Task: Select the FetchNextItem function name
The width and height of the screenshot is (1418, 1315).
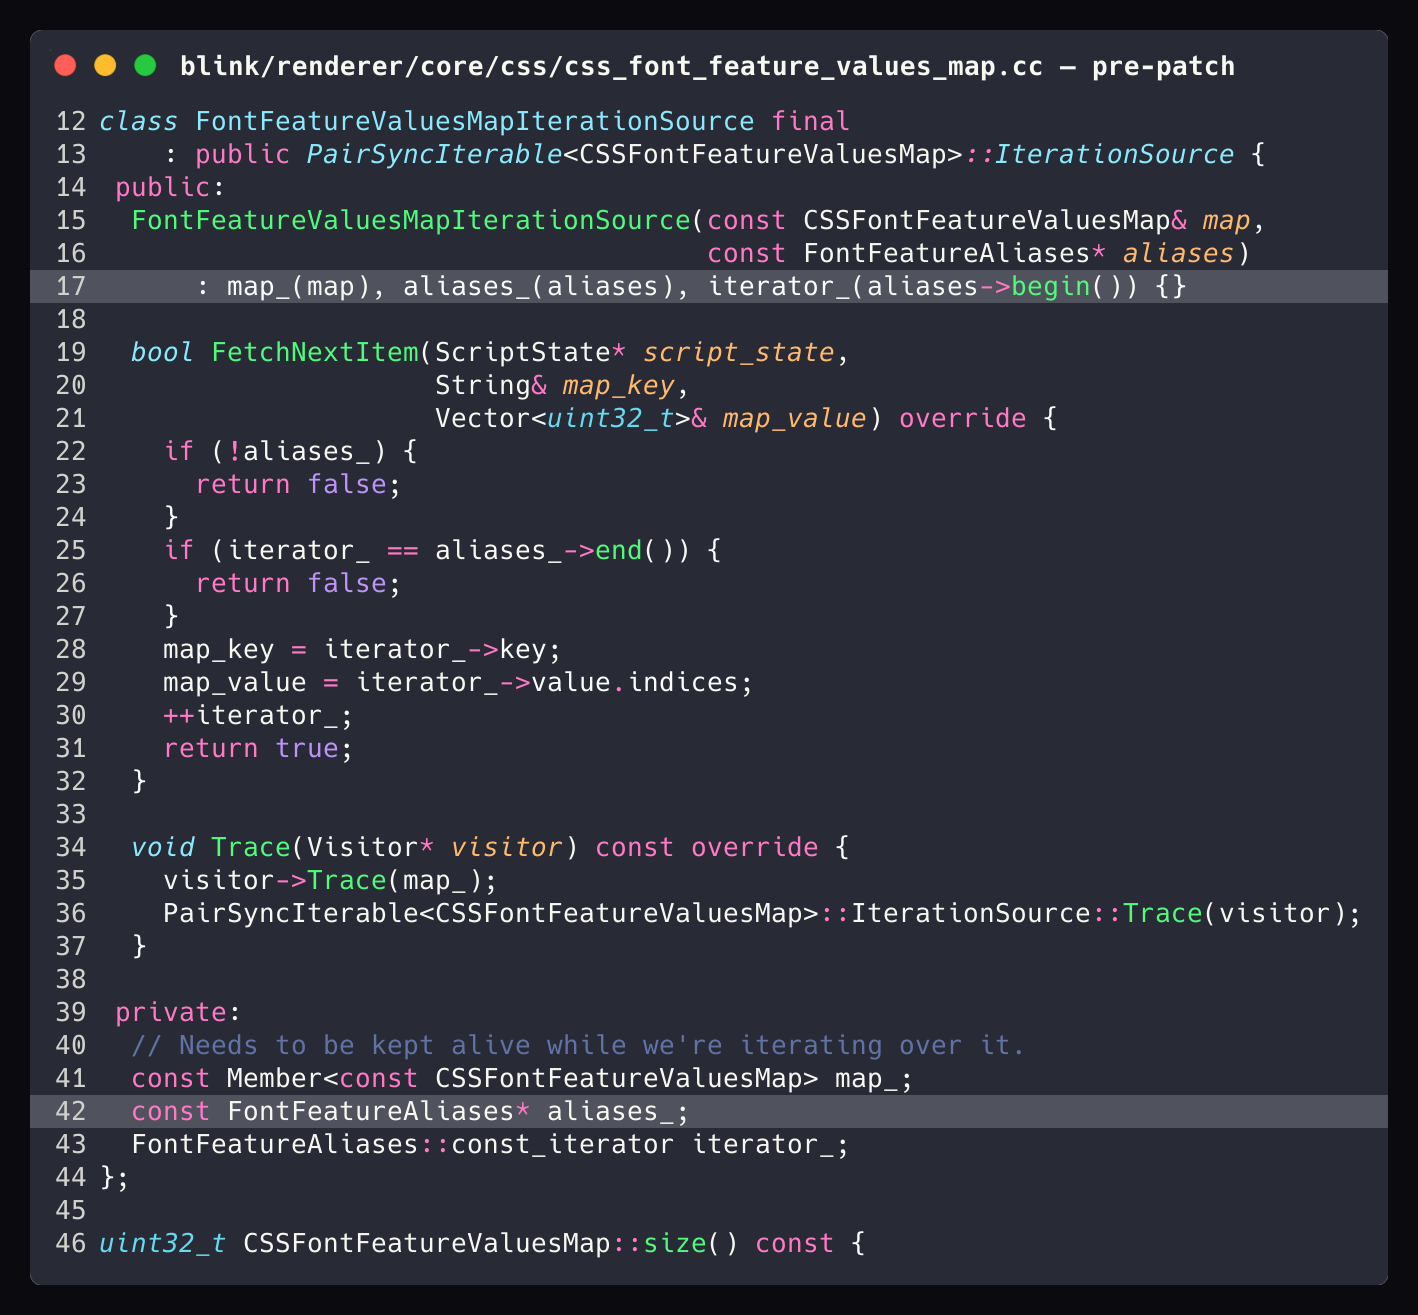Action: coord(315,352)
